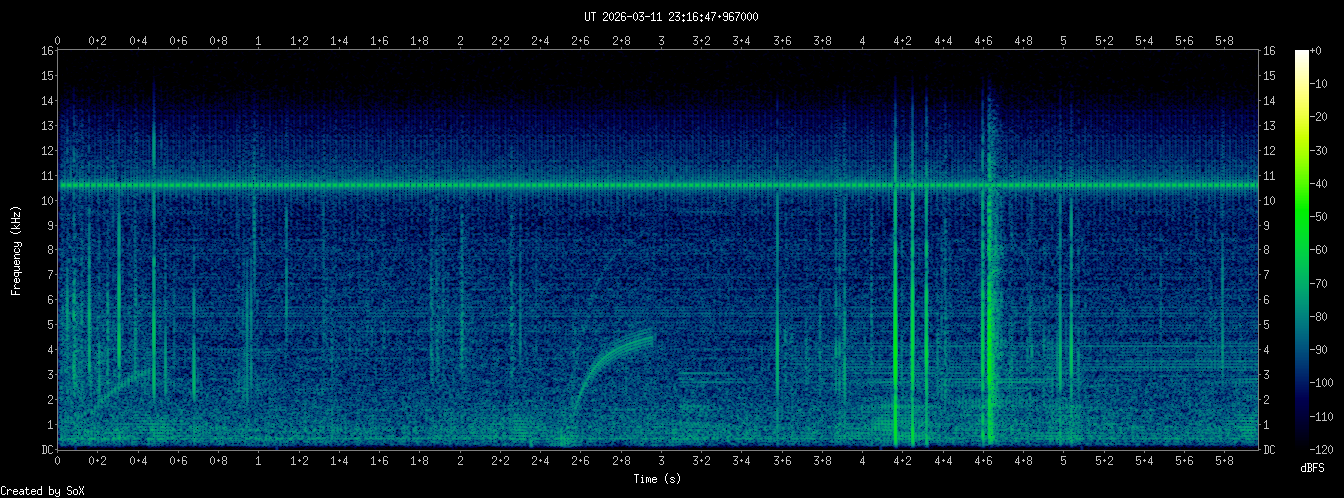Viewport: 1344px width, 498px height.
Task: Click the 2 second tick on top time axis
Action: pyautogui.click(x=460, y=41)
